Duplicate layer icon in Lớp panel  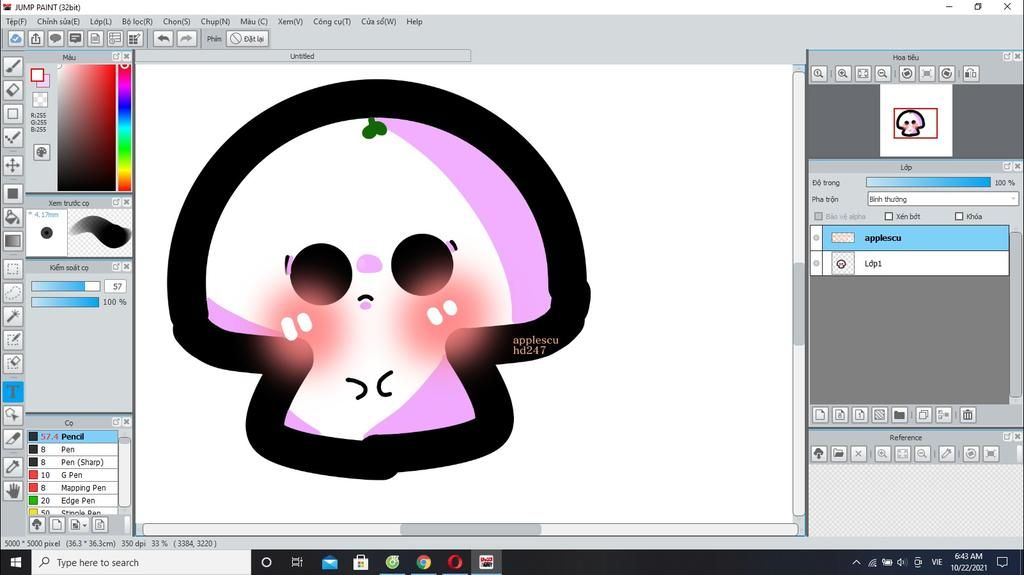pos(923,415)
